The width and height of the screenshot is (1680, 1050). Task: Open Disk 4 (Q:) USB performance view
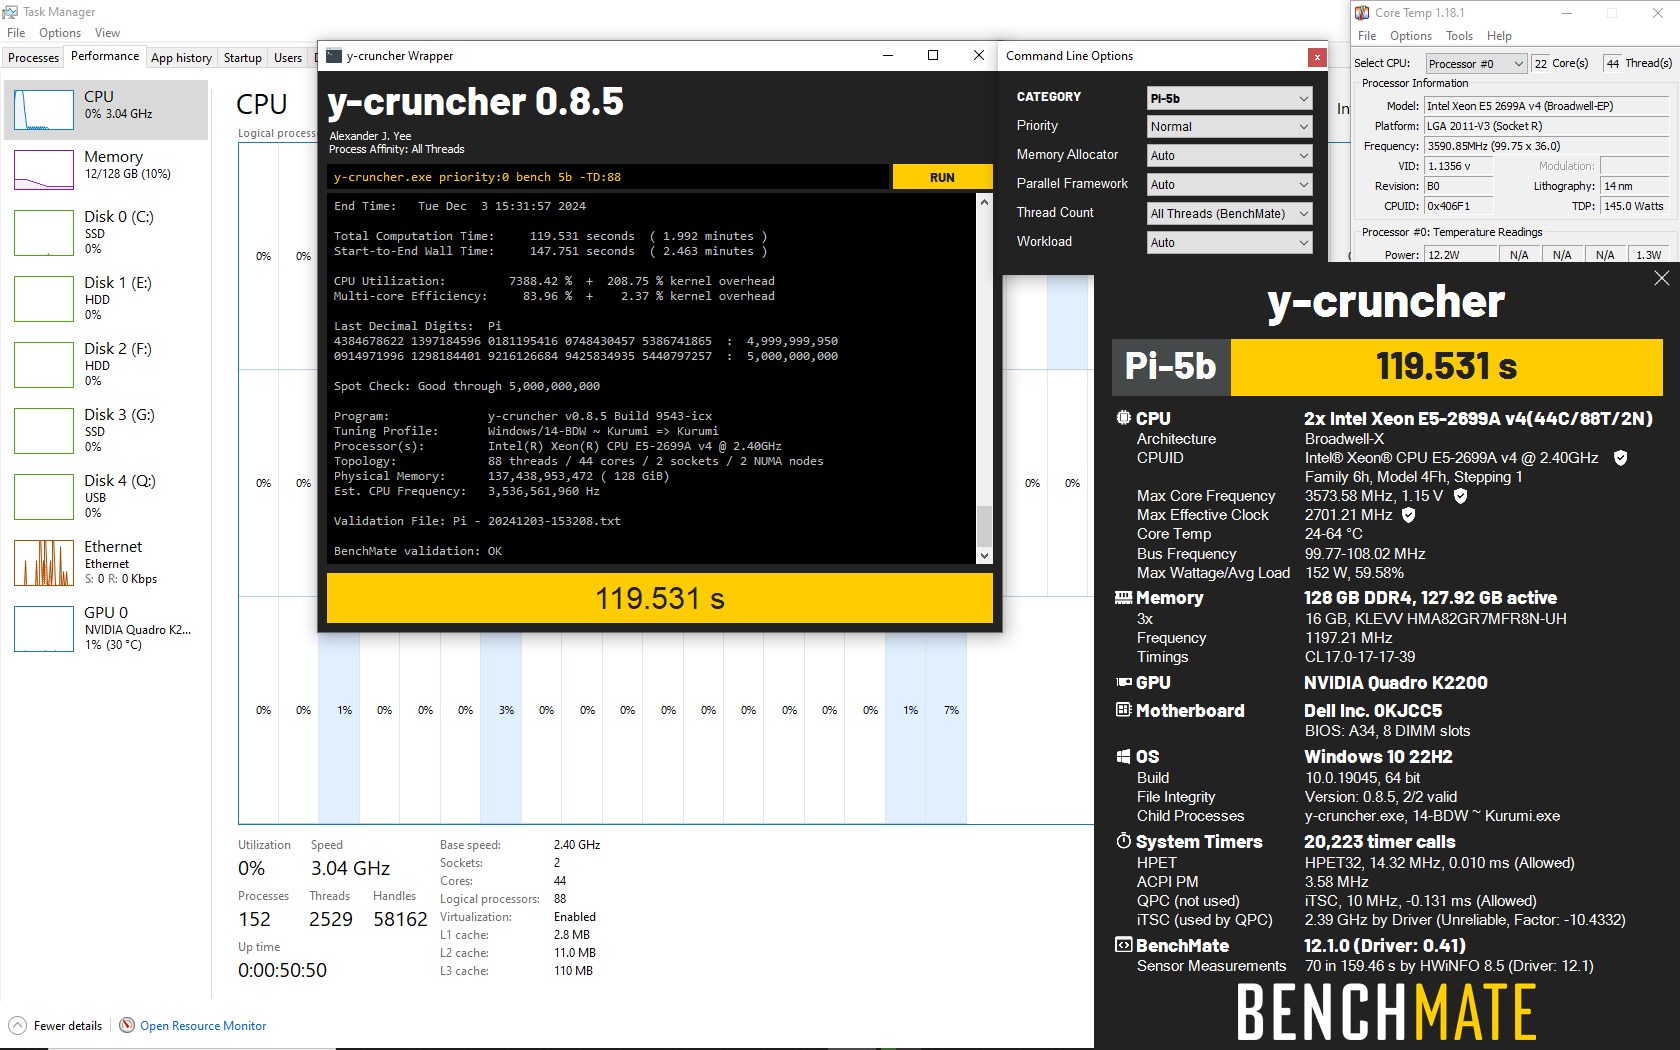pyautogui.click(x=106, y=496)
